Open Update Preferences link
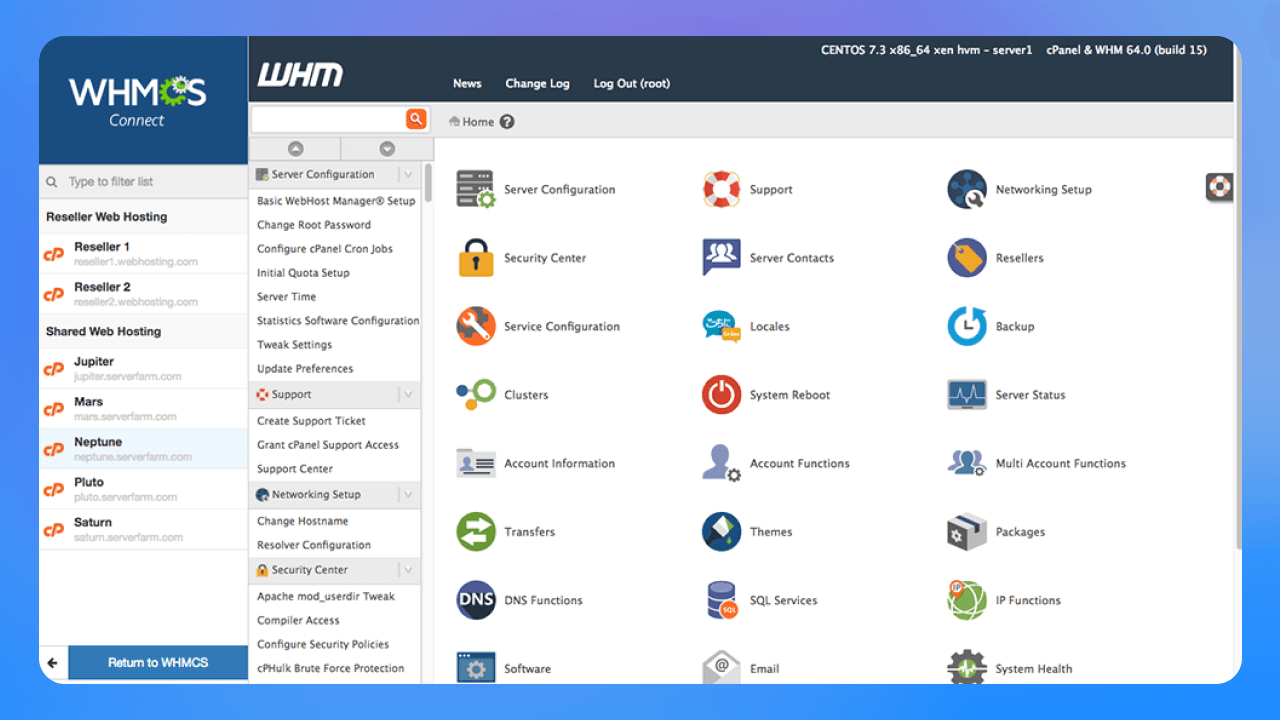1280x720 pixels. tap(305, 369)
